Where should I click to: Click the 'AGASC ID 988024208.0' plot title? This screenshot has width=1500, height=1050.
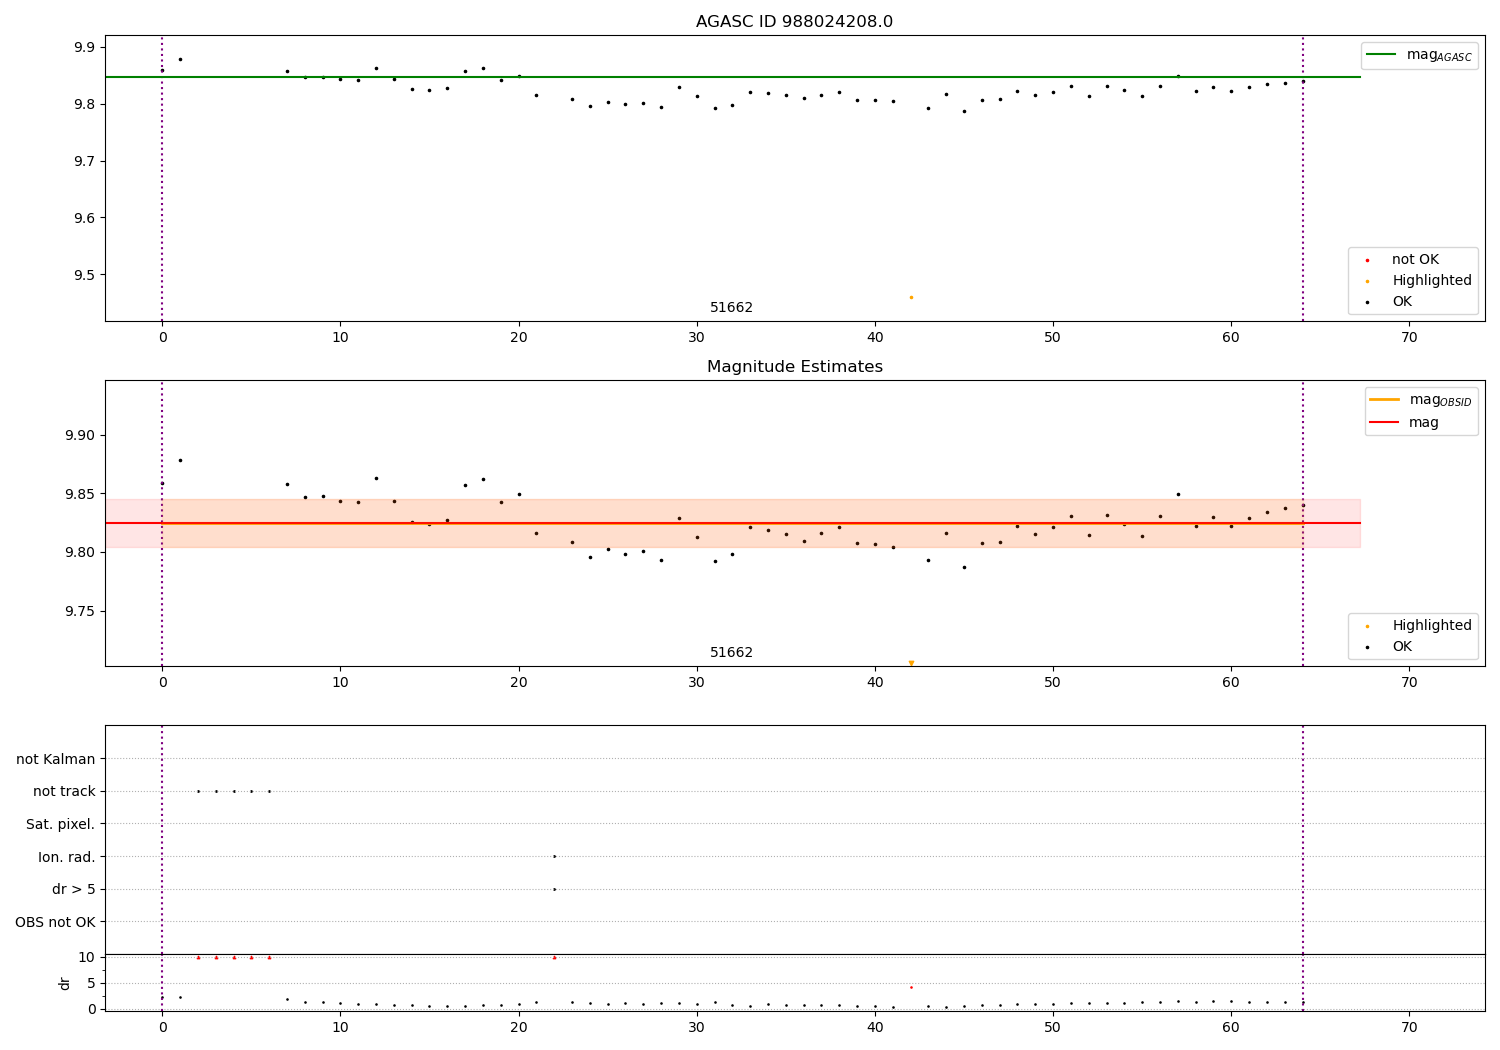point(794,22)
